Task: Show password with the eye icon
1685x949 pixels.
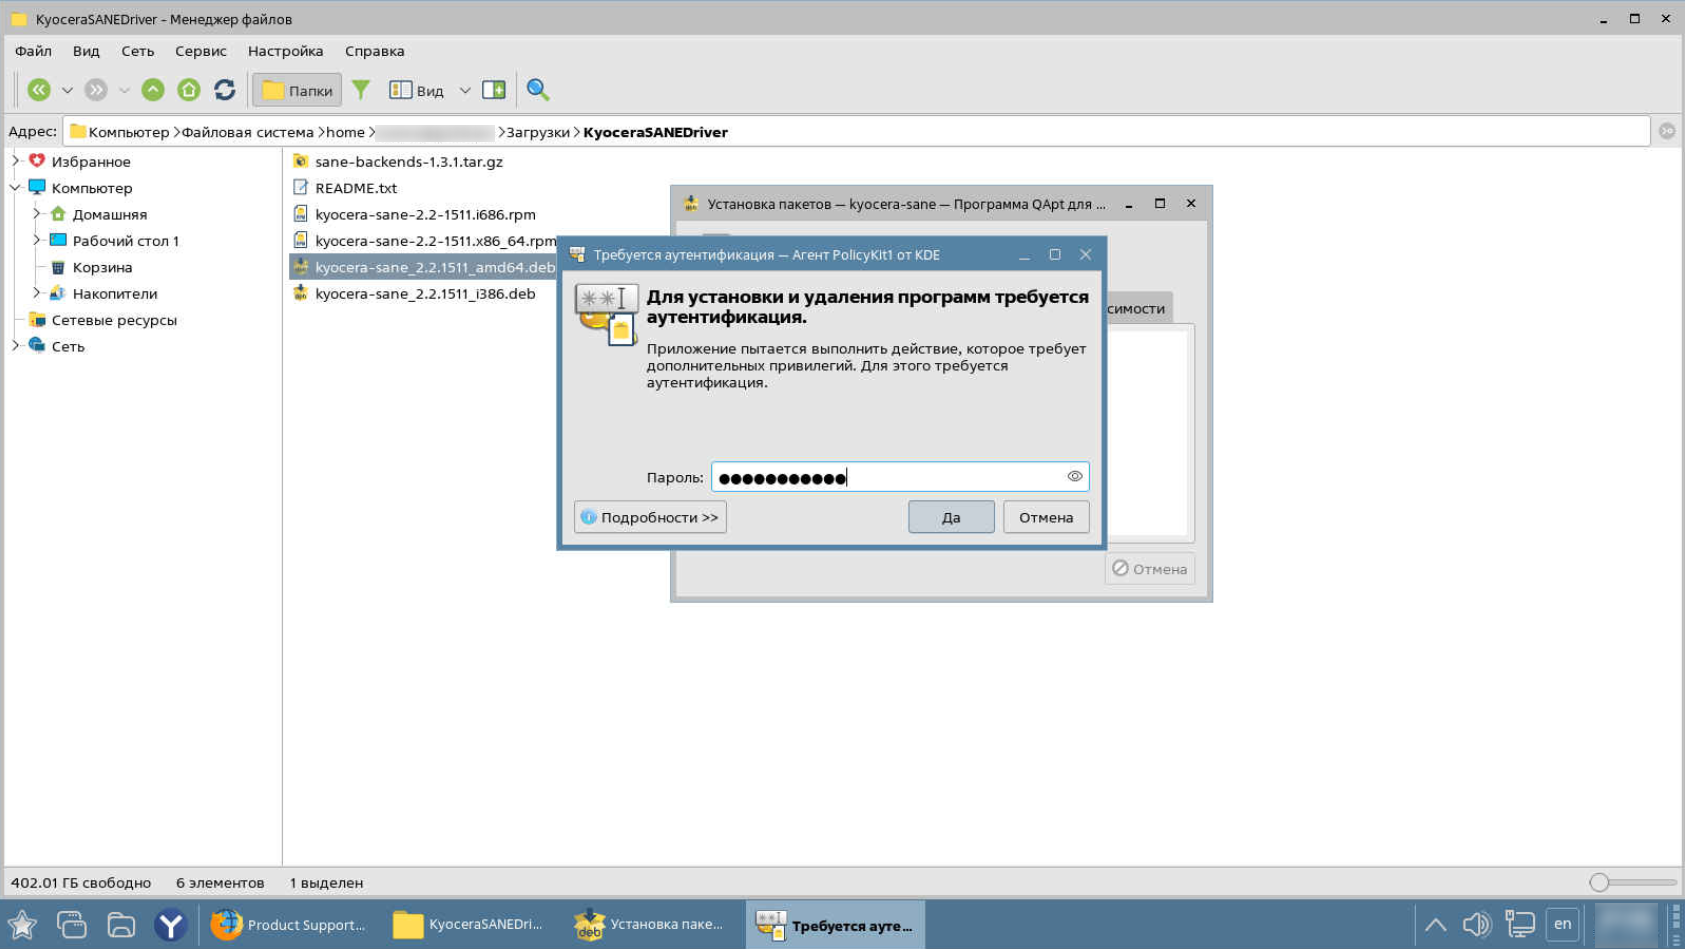Action: click(1074, 477)
